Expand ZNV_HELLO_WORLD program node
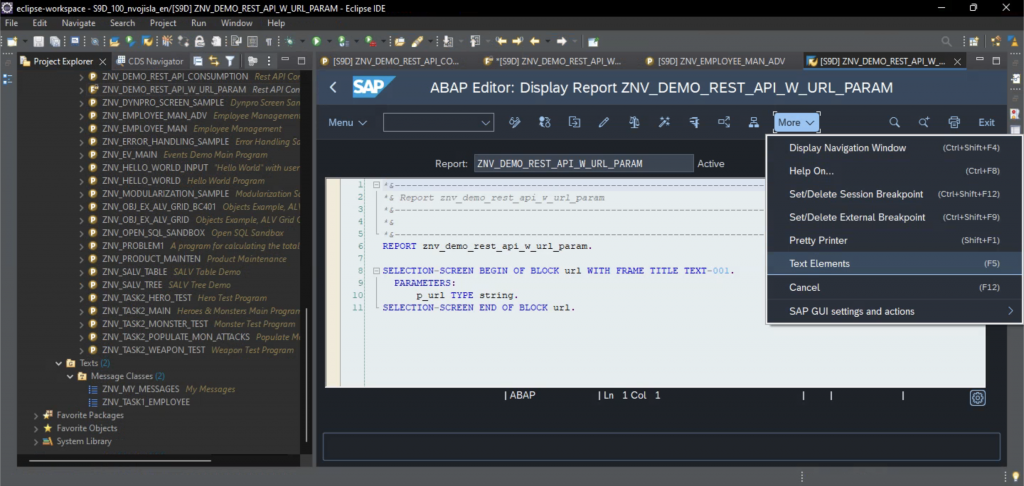The width and height of the screenshot is (1024, 486). [81, 180]
